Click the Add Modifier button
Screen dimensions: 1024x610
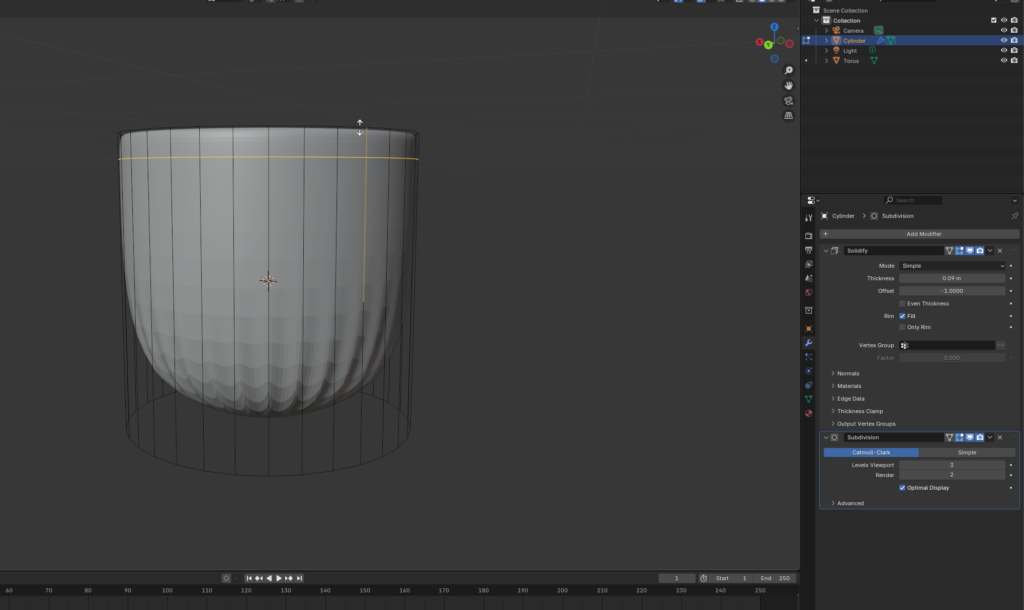[923, 234]
